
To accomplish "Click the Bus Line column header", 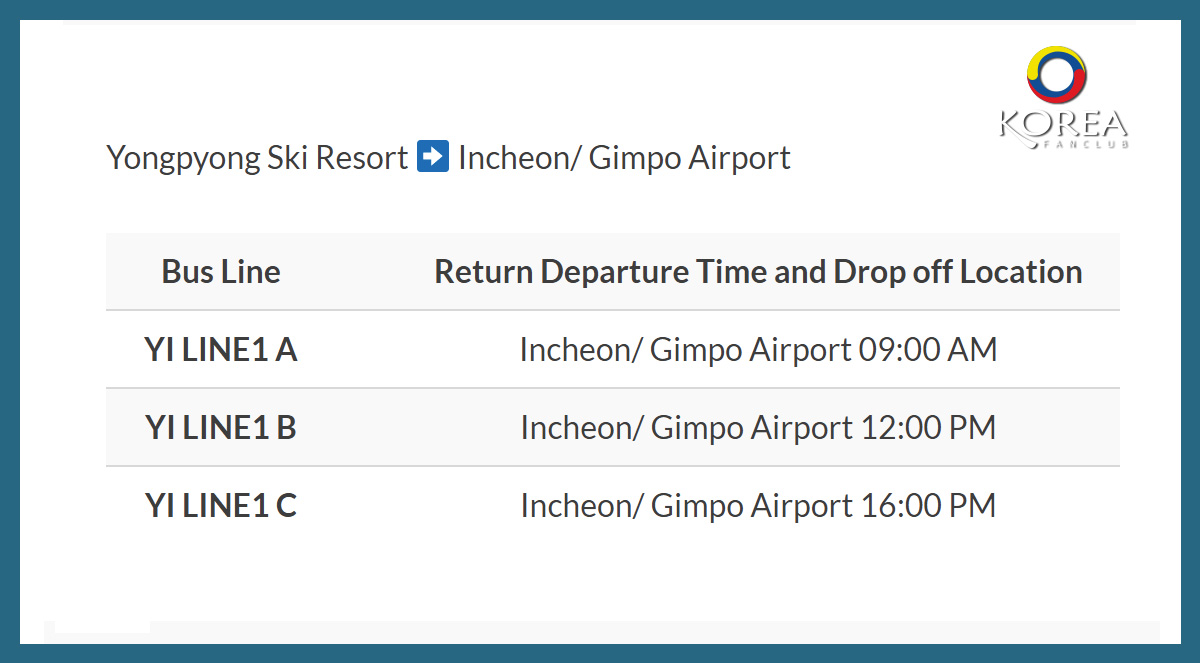I will point(221,272).
